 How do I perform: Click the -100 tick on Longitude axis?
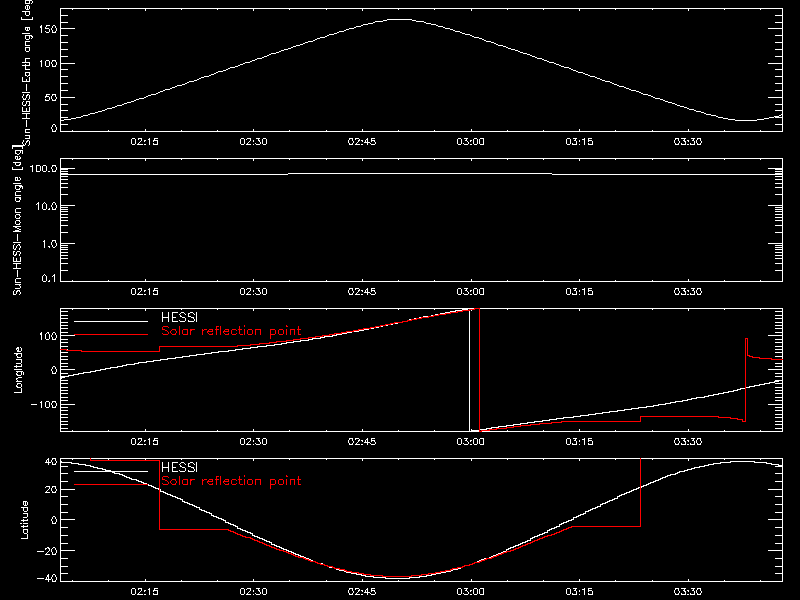tap(43, 405)
